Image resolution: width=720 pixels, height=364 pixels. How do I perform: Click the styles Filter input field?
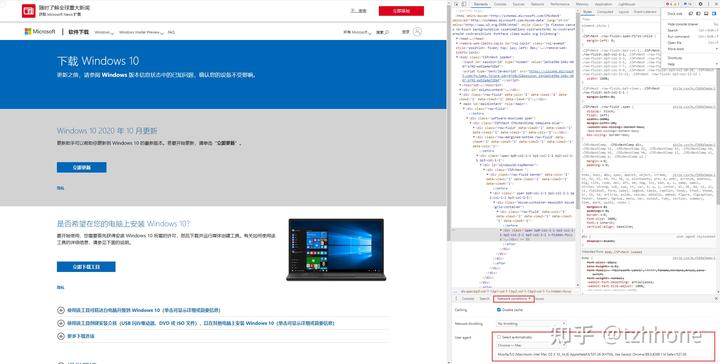coord(620,20)
